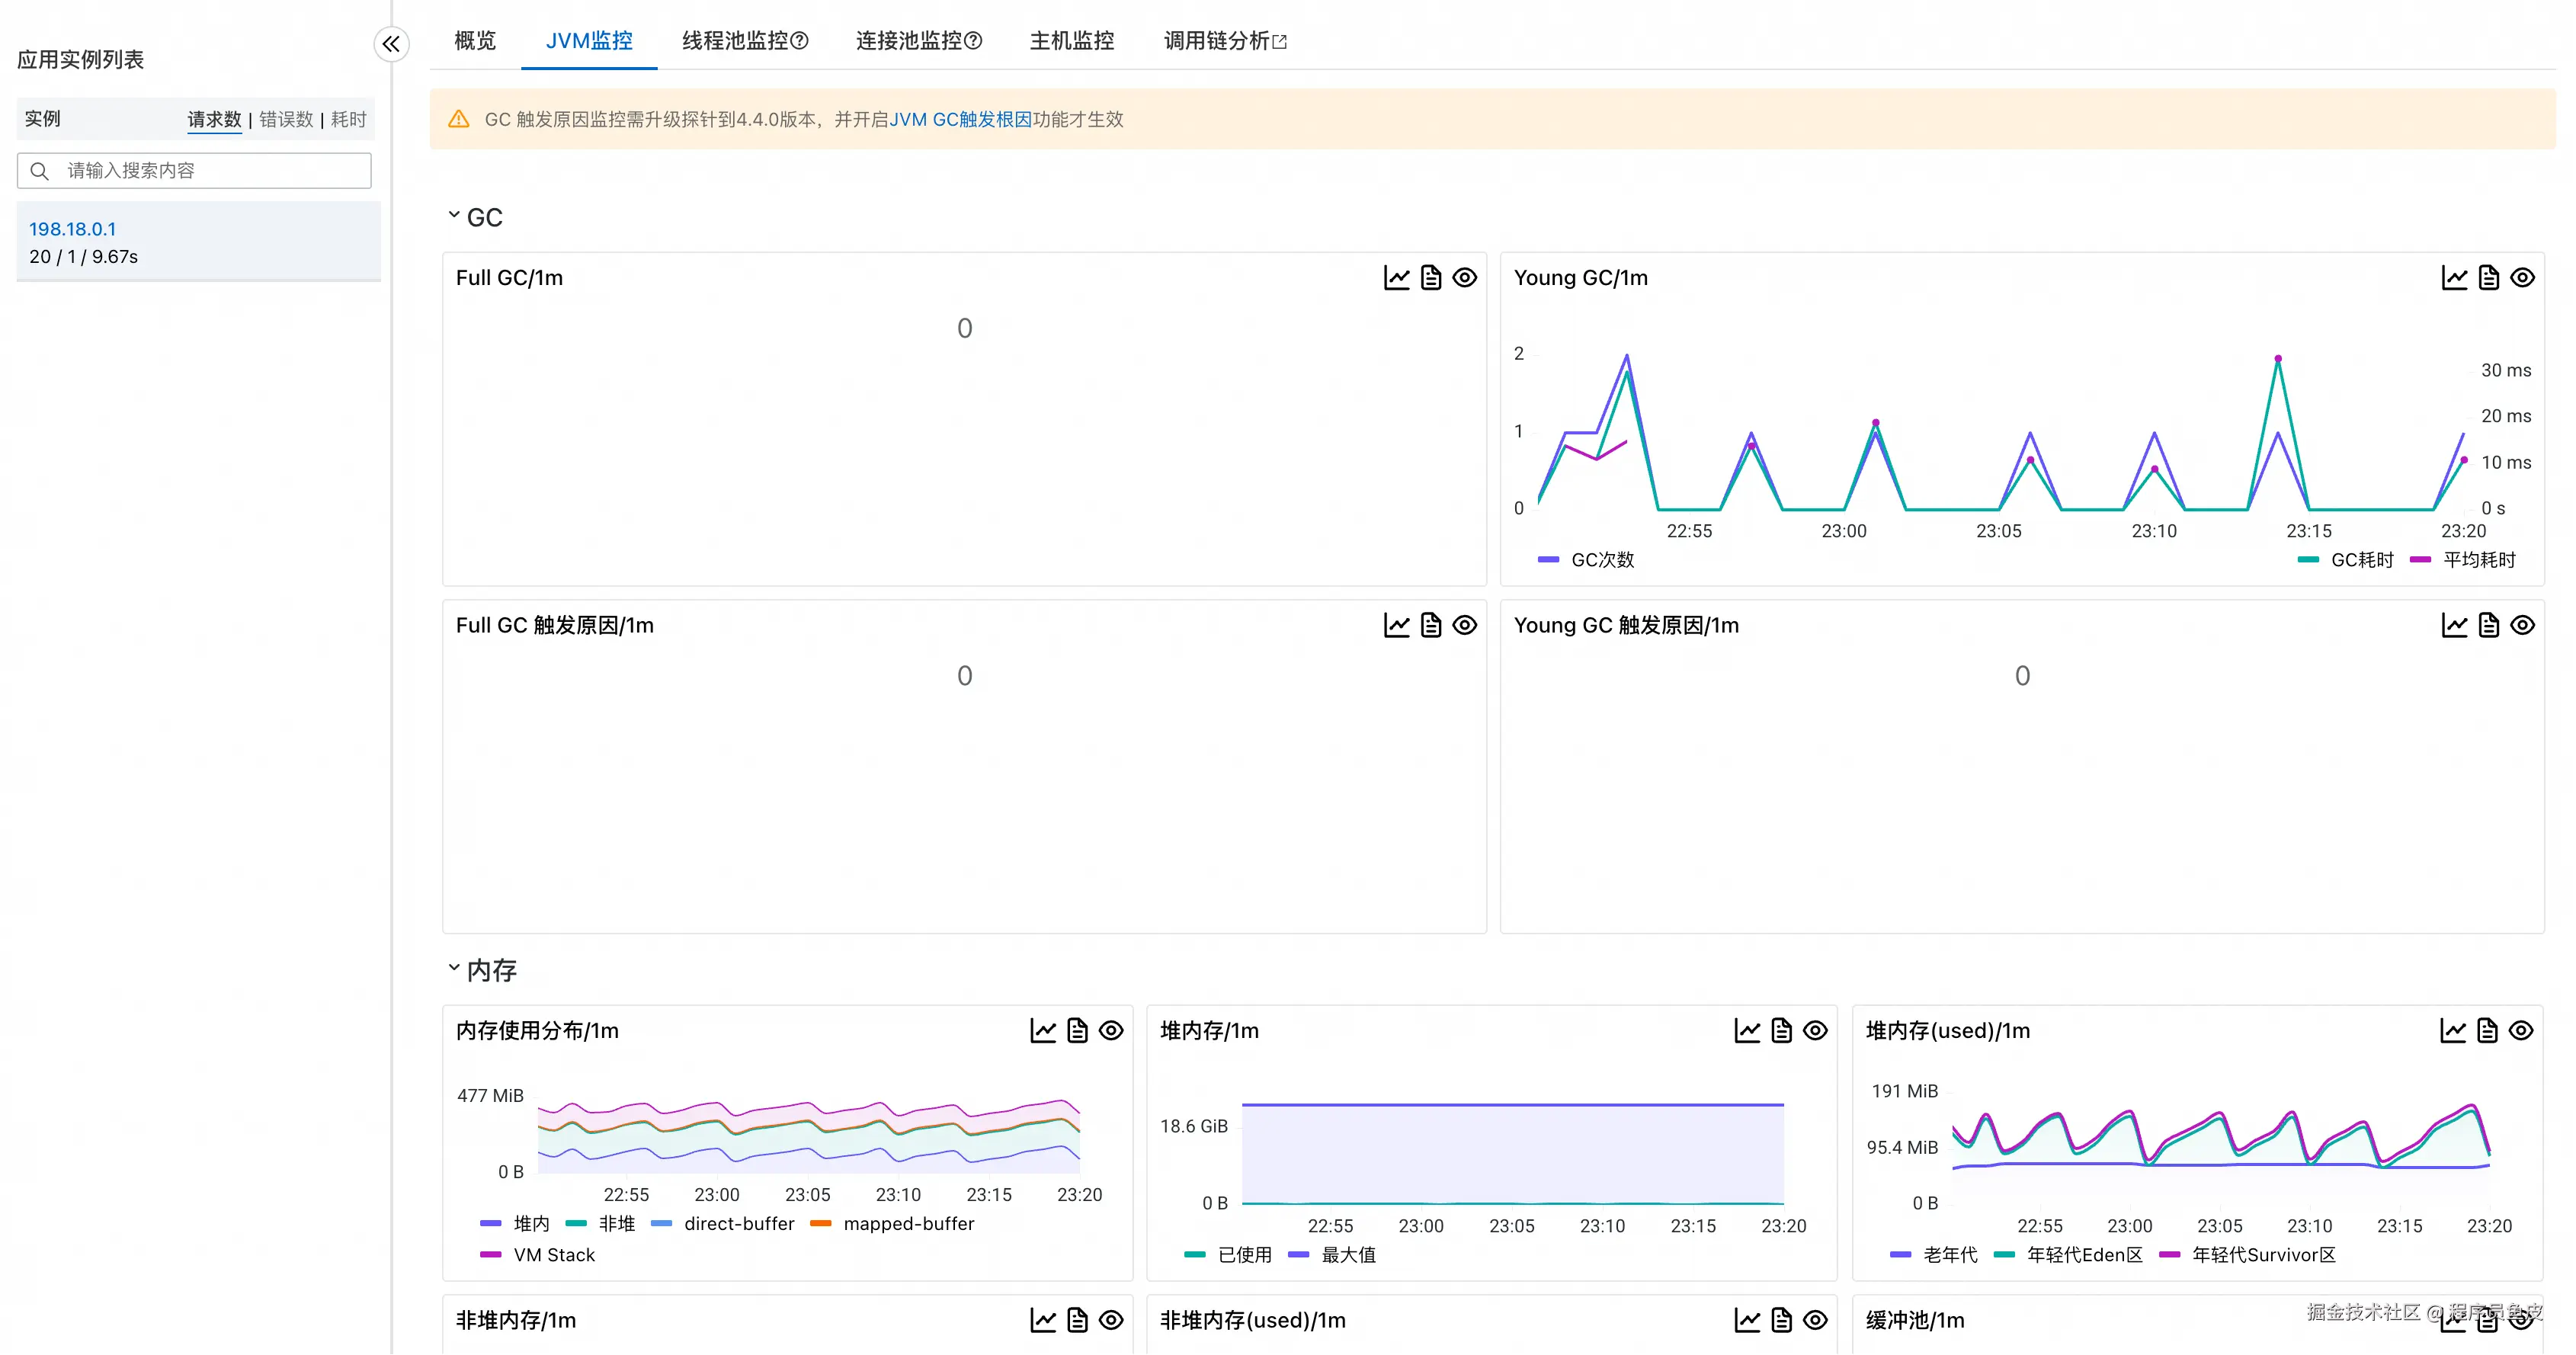Collapse the 内存 section
The image size is (2576, 1355).
point(454,968)
